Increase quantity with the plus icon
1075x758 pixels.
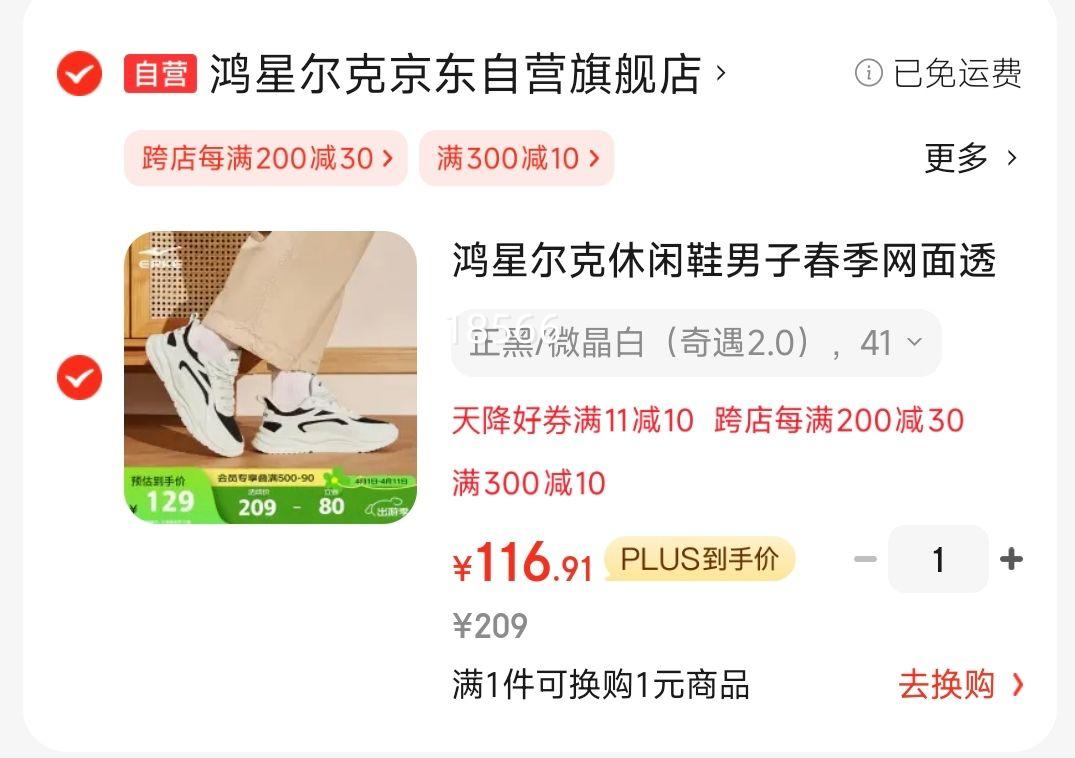(x=1011, y=559)
